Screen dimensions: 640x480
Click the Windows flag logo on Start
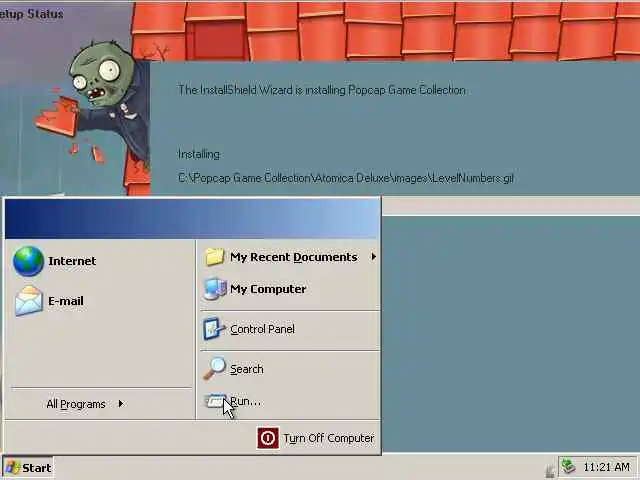(x=12, y=468)
